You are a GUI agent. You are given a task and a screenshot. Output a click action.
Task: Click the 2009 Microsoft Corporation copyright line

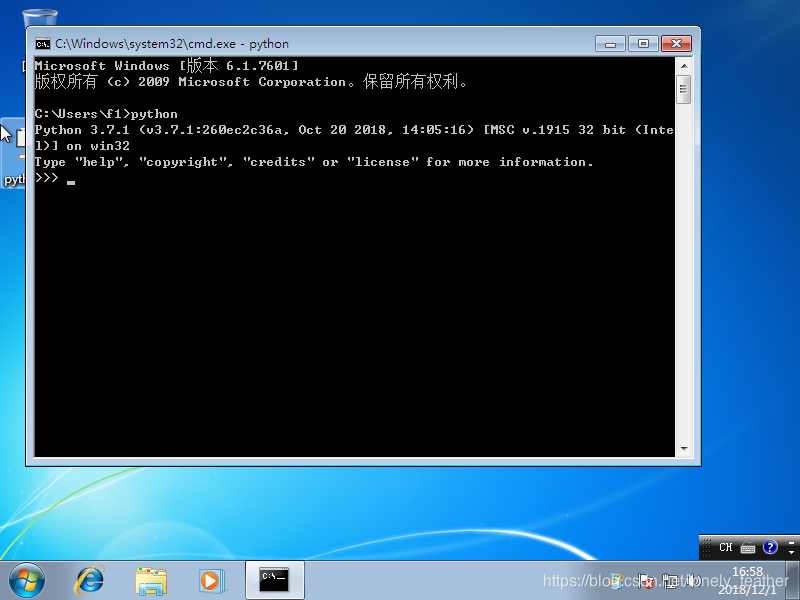(x=251, y=82)
